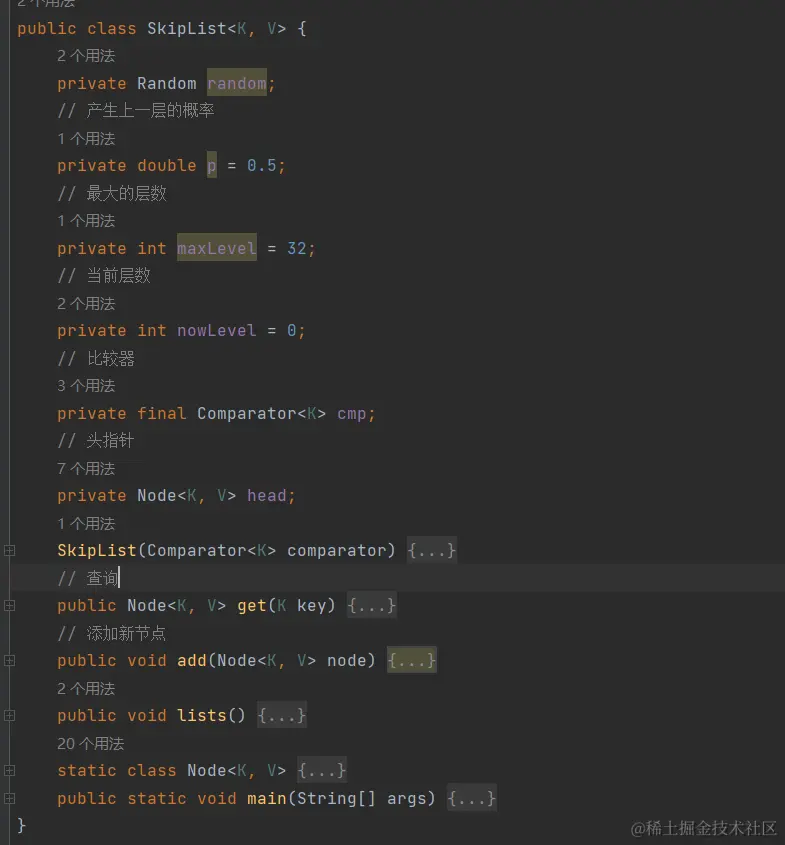This screenshot has height=845, width=785.
Task: Click the comment '// 头指针'
Action: tap(96, 440)
